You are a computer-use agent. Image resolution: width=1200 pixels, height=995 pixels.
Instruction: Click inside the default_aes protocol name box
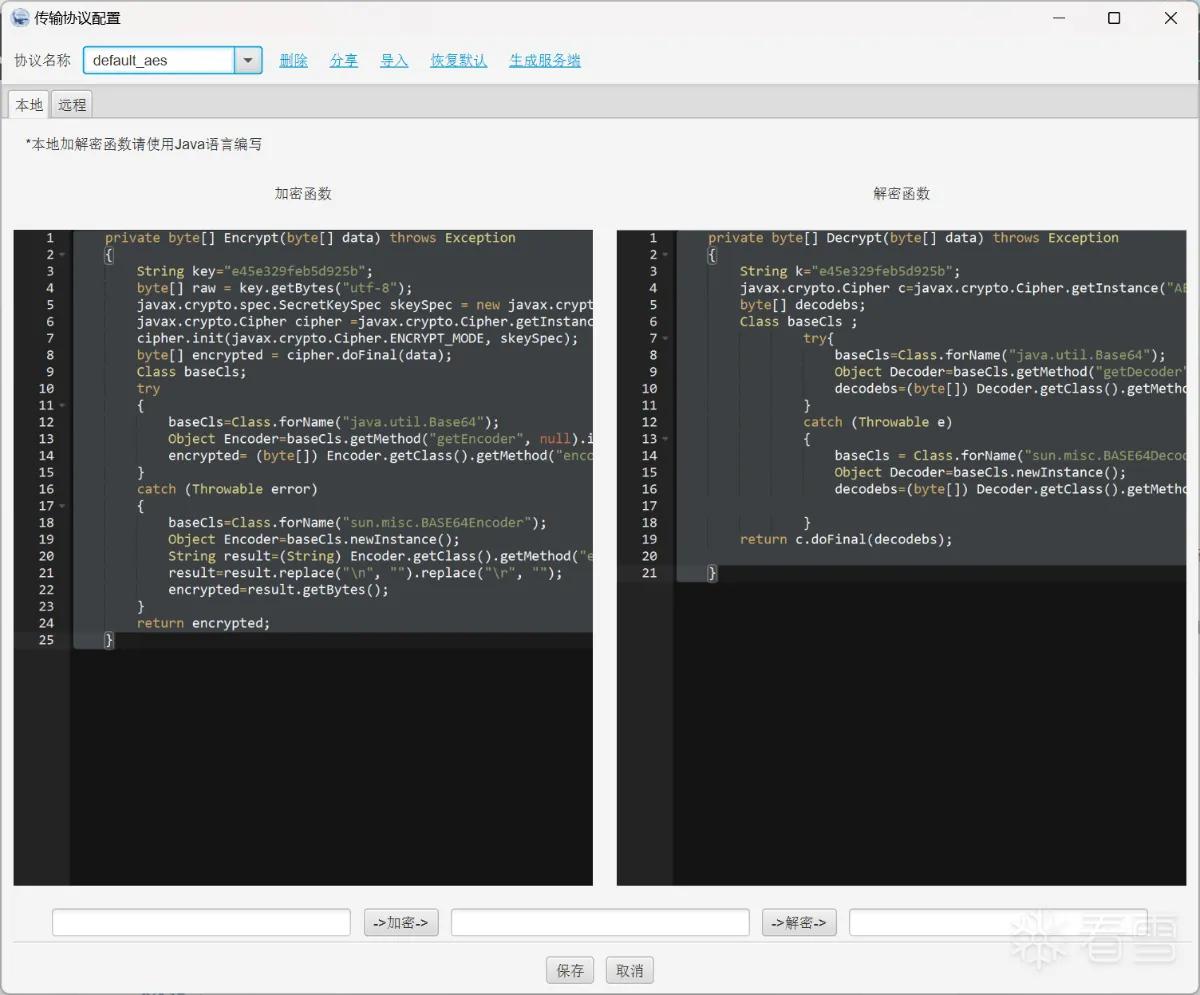pyautogui.click(x=159, y=60)
